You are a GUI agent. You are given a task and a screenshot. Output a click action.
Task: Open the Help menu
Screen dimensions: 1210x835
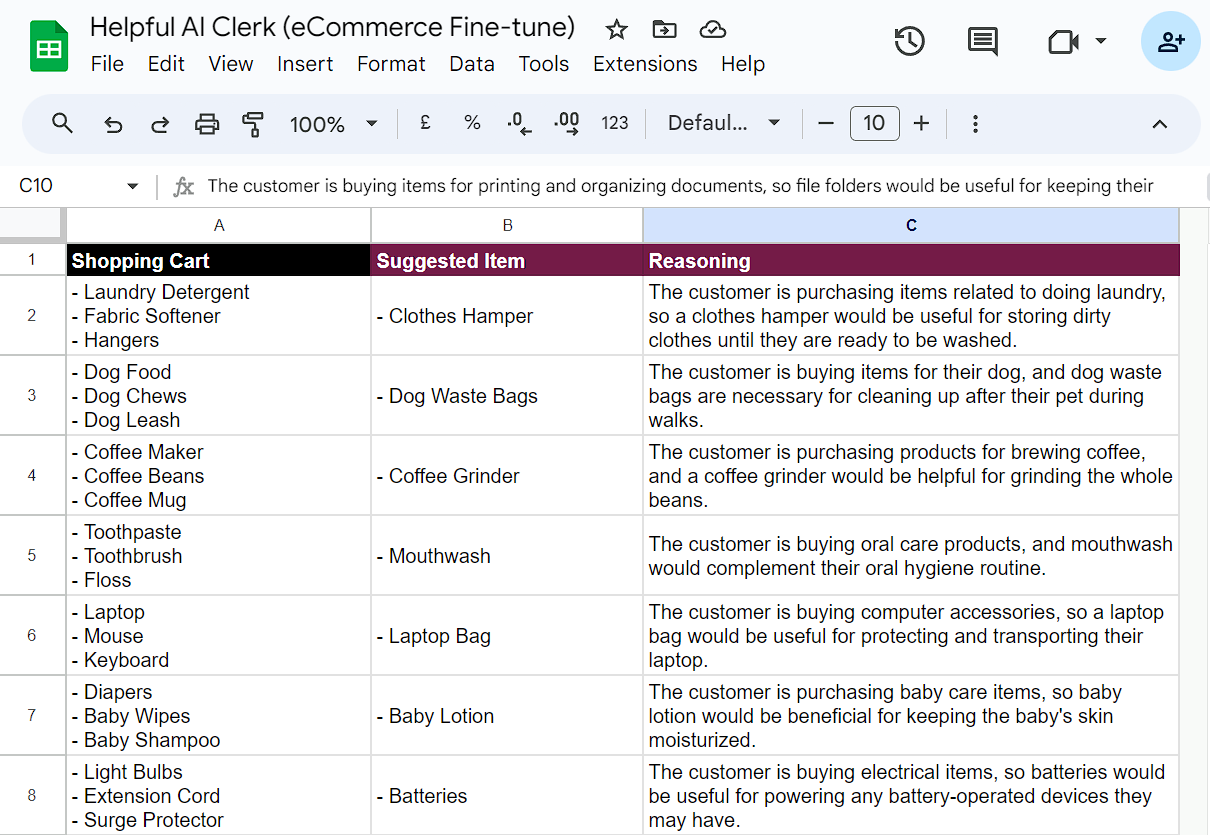click(x=743, y=64)
